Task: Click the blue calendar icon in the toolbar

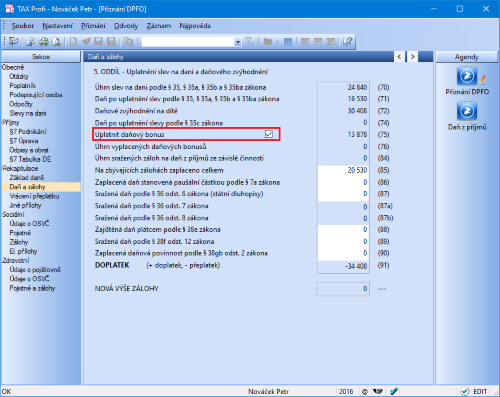Action: (288, 42)
